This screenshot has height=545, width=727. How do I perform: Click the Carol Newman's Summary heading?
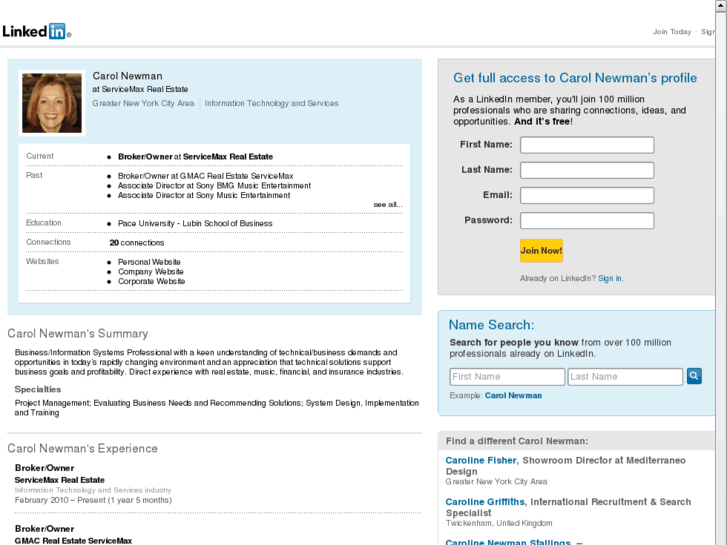coord(78,333)
